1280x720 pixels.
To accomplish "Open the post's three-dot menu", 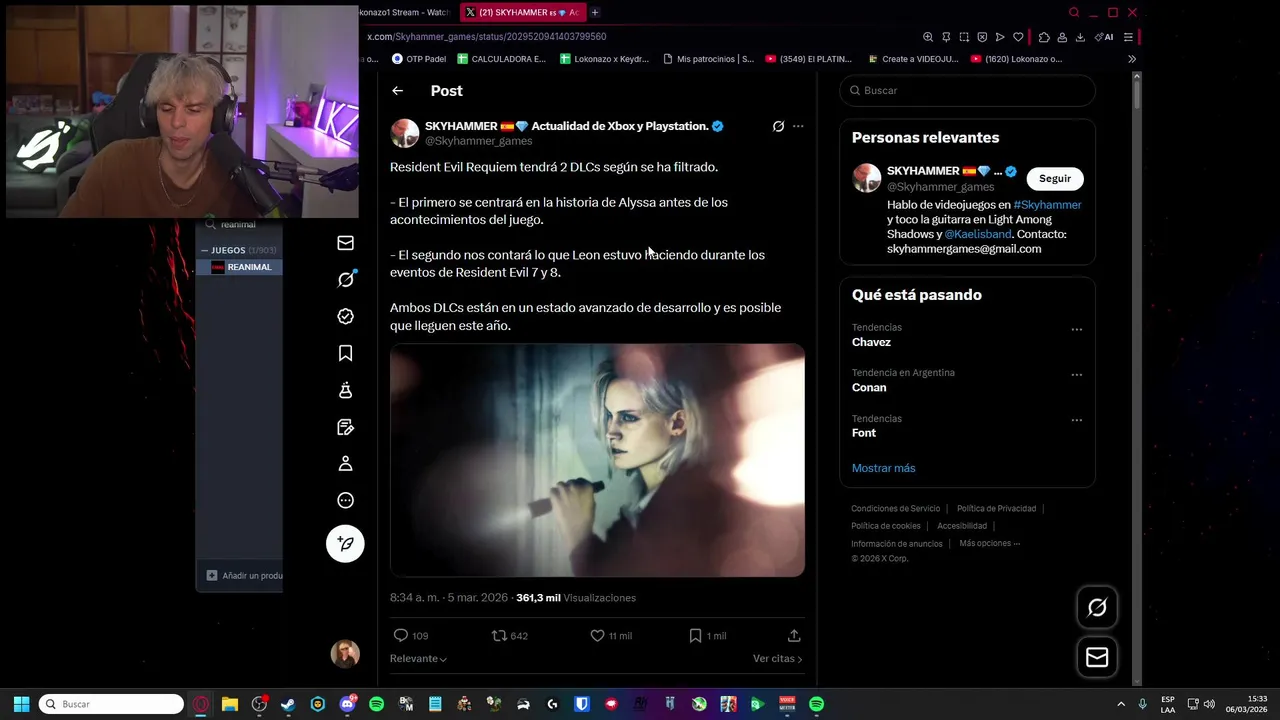I will click(x=798, y=126).
